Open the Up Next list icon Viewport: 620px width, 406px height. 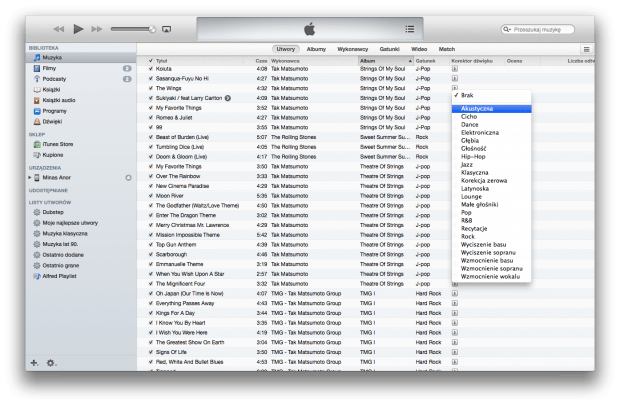coord(410,29)
